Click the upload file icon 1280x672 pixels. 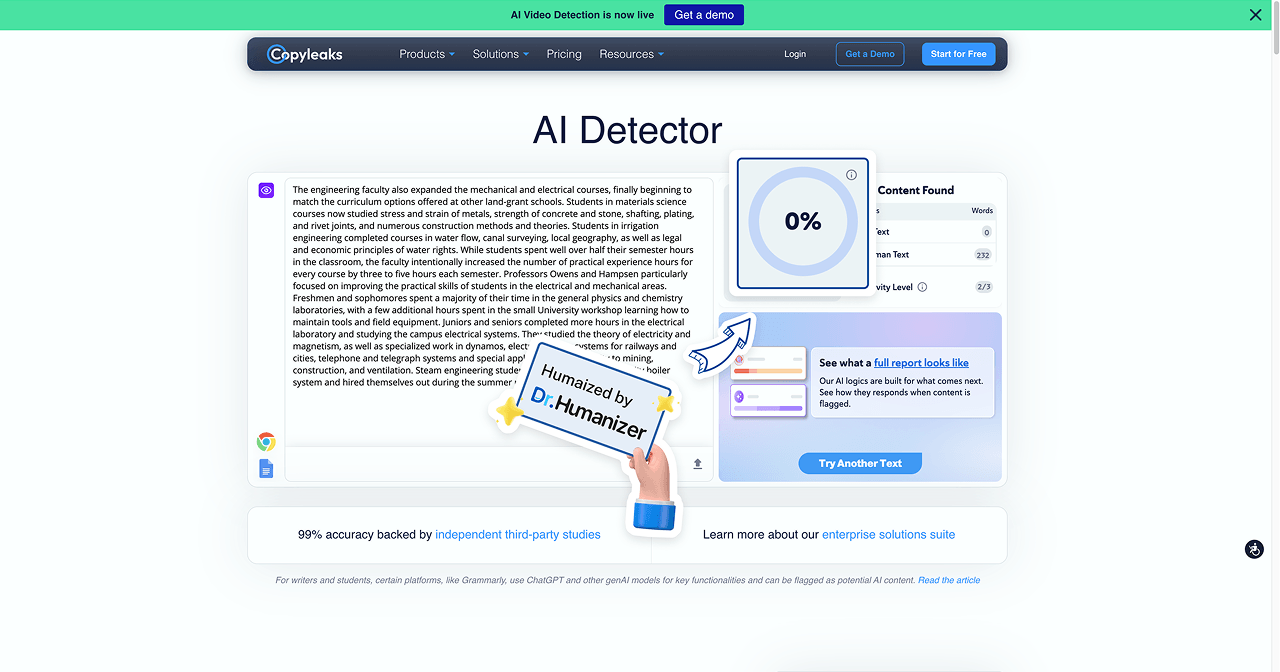pos(697,464)
